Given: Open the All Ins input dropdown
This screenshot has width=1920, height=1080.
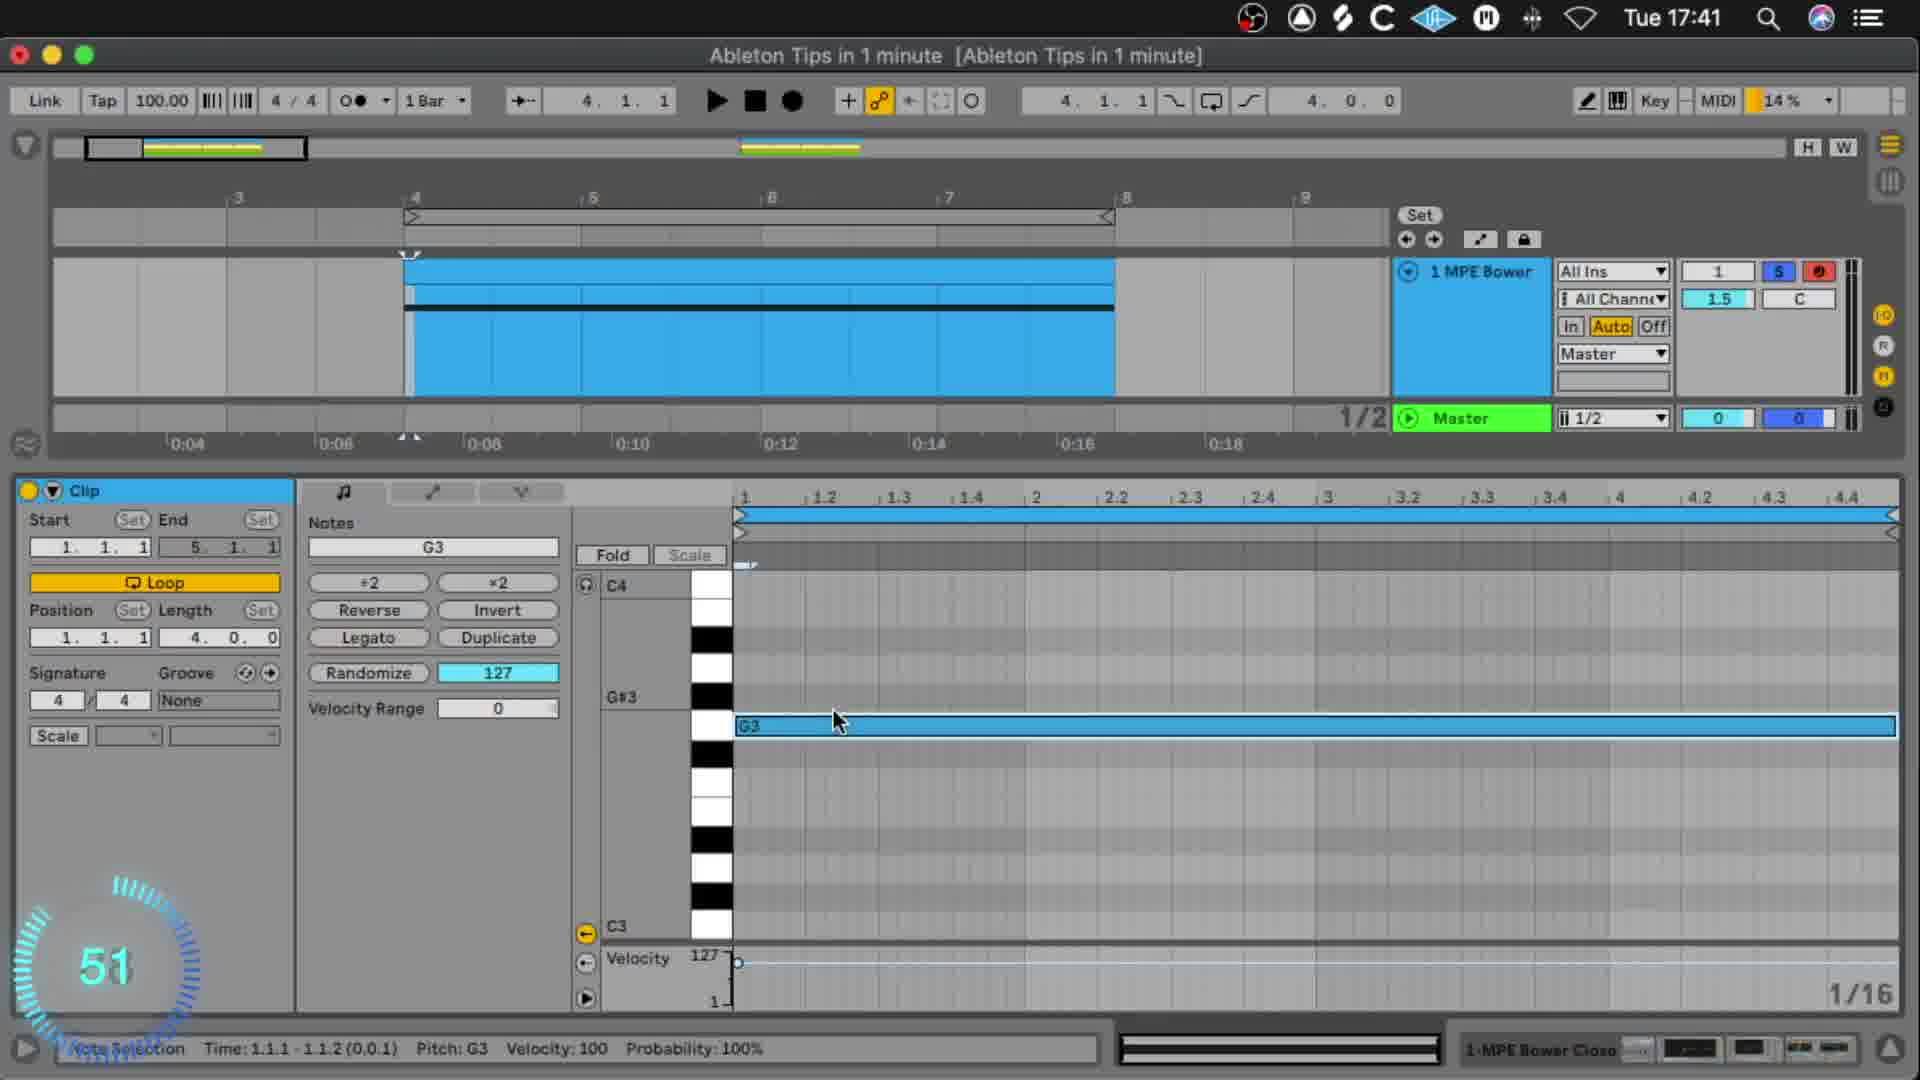Looking at the screenshot, I should (1613, 272).
